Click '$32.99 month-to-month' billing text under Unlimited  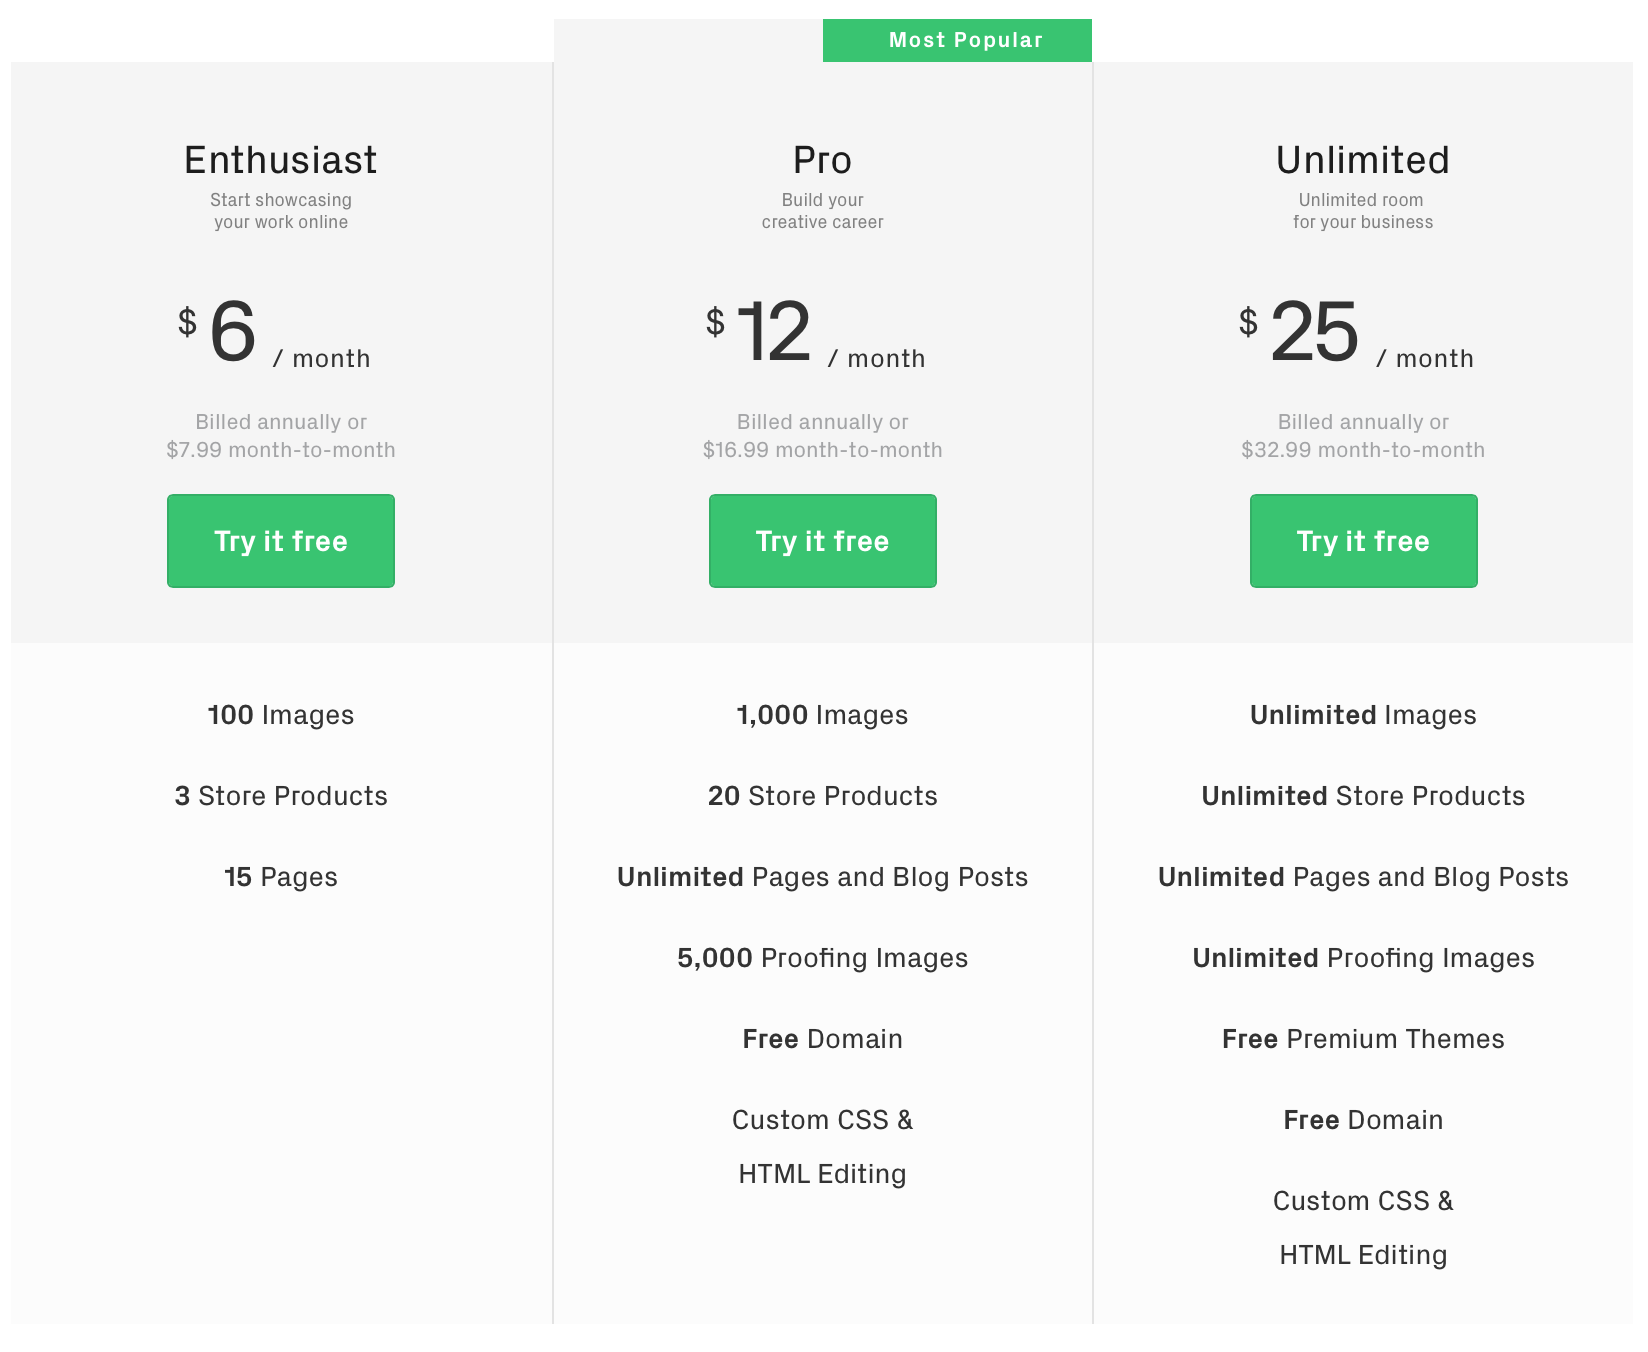[x=1363, y=450]
